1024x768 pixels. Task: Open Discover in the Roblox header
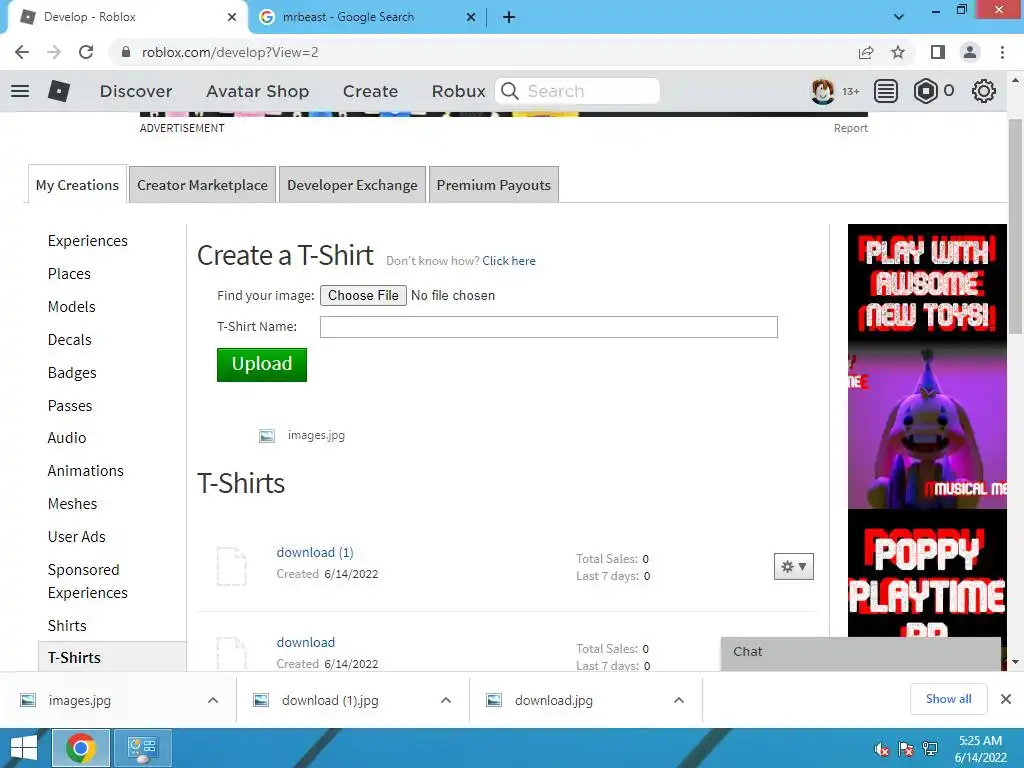pos(136,91)
